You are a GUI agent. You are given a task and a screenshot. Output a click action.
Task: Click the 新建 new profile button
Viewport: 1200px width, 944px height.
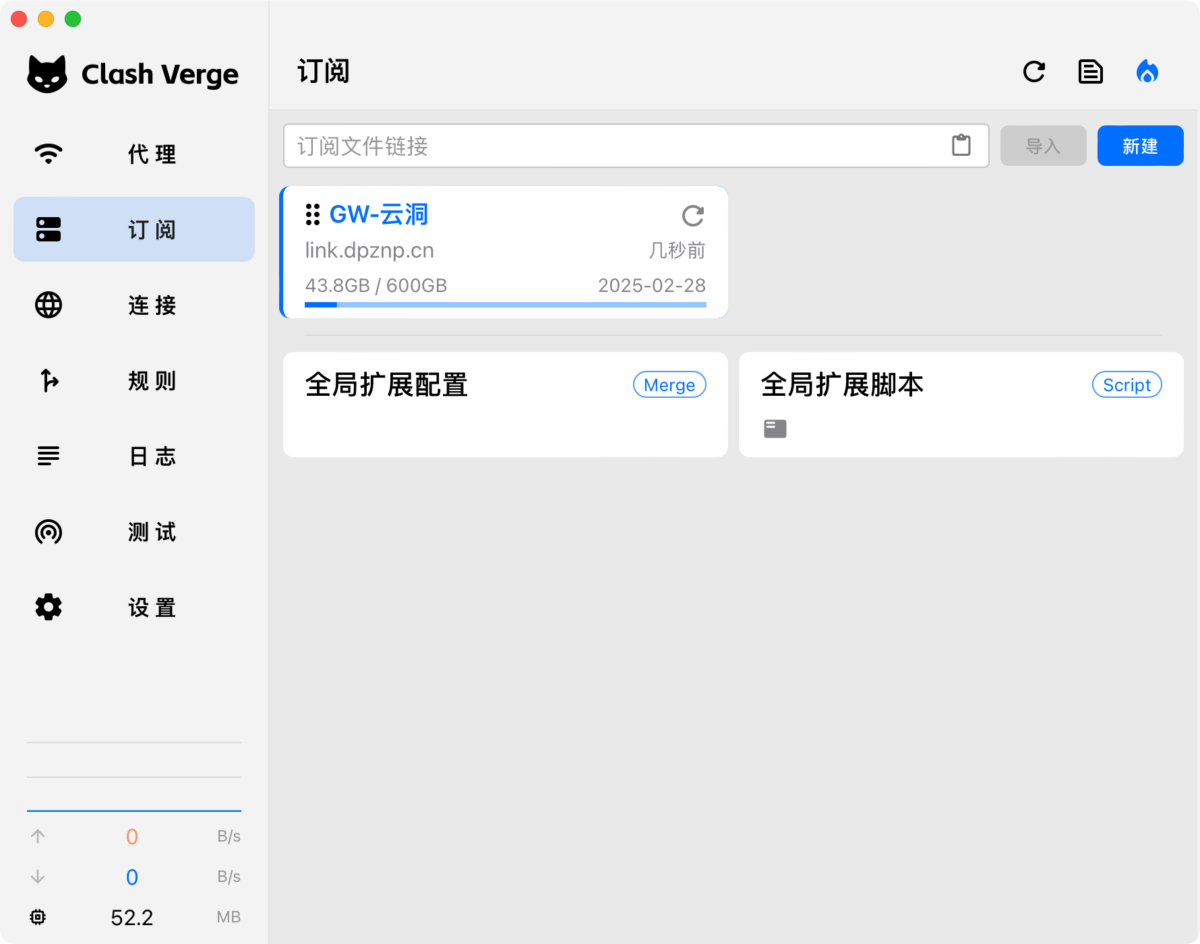[x=1140, y=146]
